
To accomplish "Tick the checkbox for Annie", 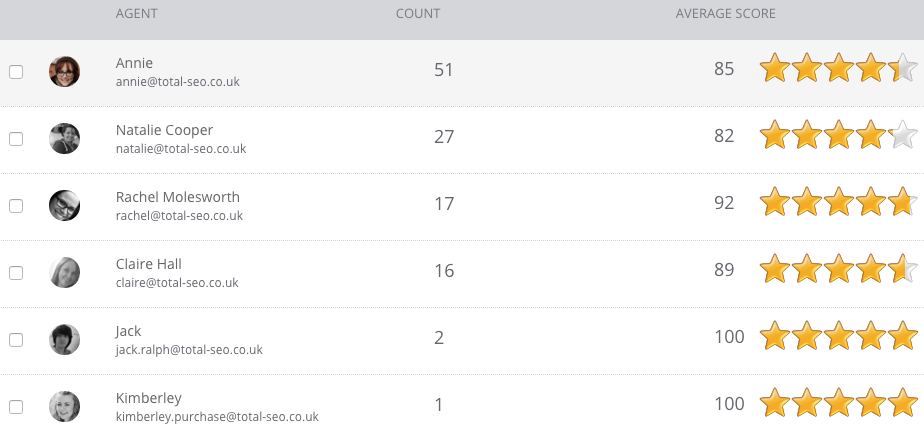I will (x=16, y=72).
